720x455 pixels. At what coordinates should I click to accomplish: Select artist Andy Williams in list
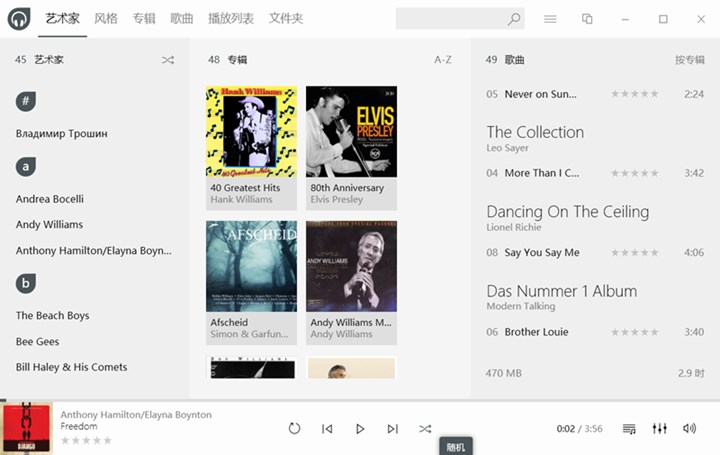click(x=49, y=225)
